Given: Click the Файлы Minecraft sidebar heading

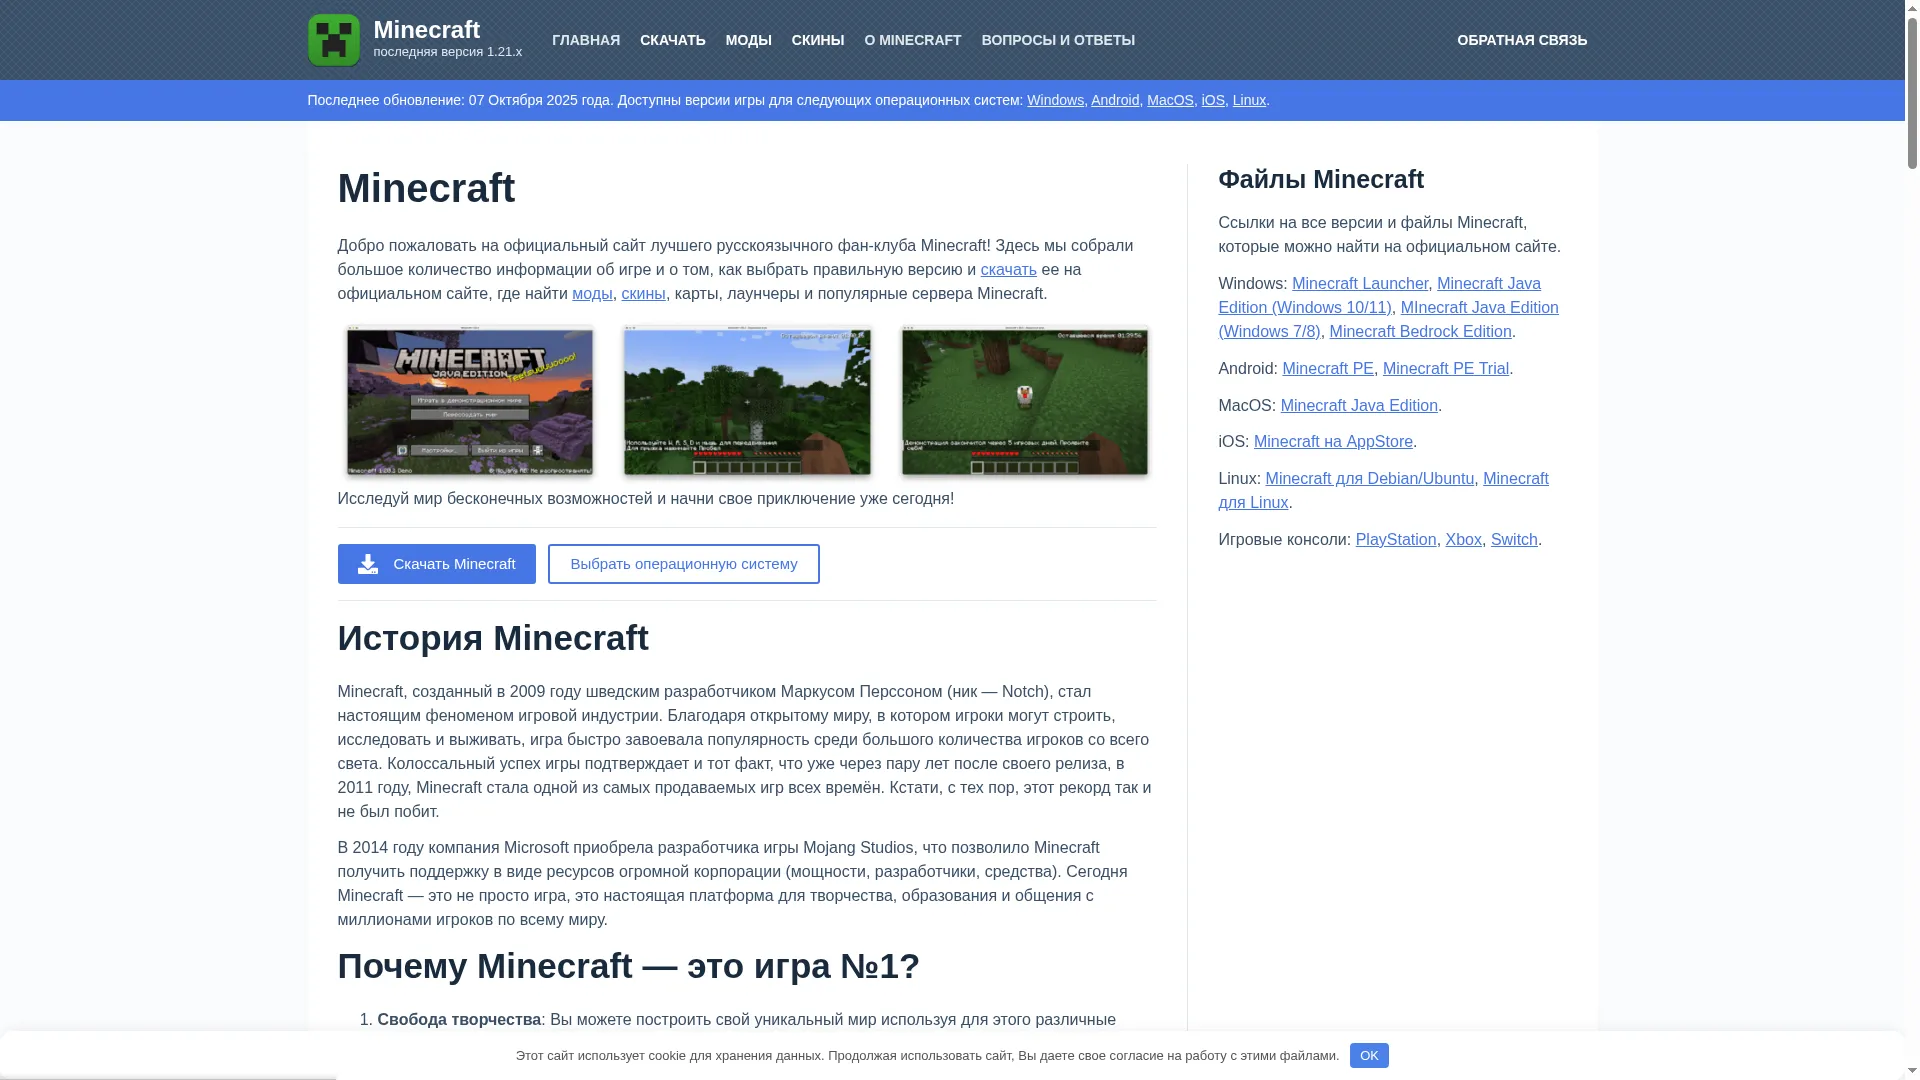Looking at the screenshot, I should pyautogui.click(x=1321, y=180).
